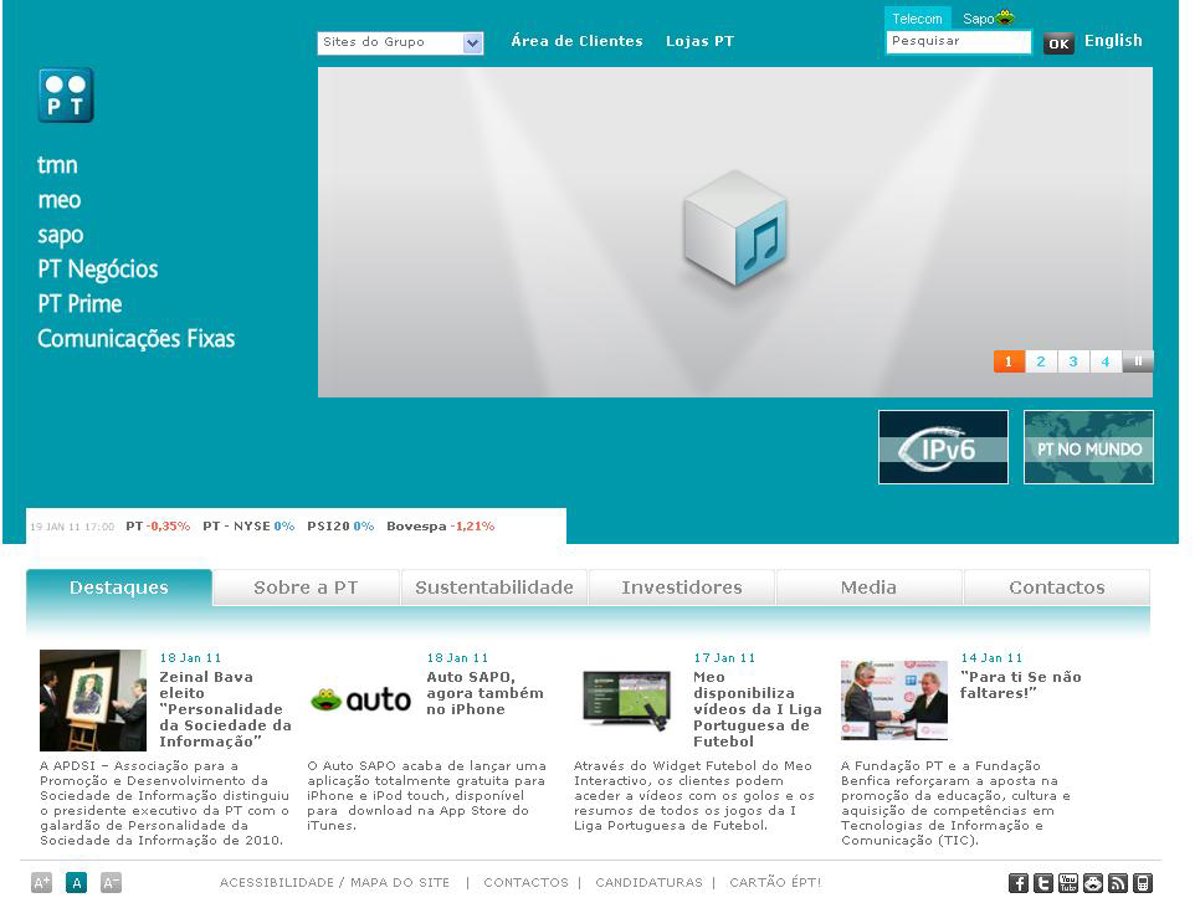Click the RSS feed icon

(1118, 883)
